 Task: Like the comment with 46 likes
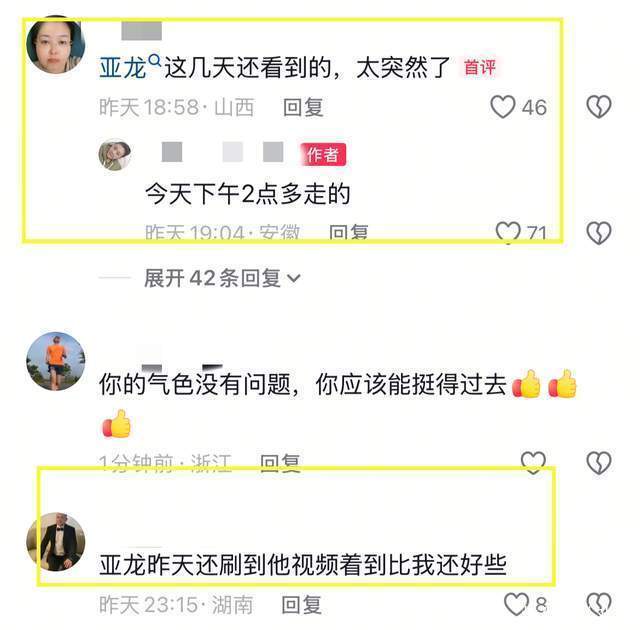click(x=502, y=107)
